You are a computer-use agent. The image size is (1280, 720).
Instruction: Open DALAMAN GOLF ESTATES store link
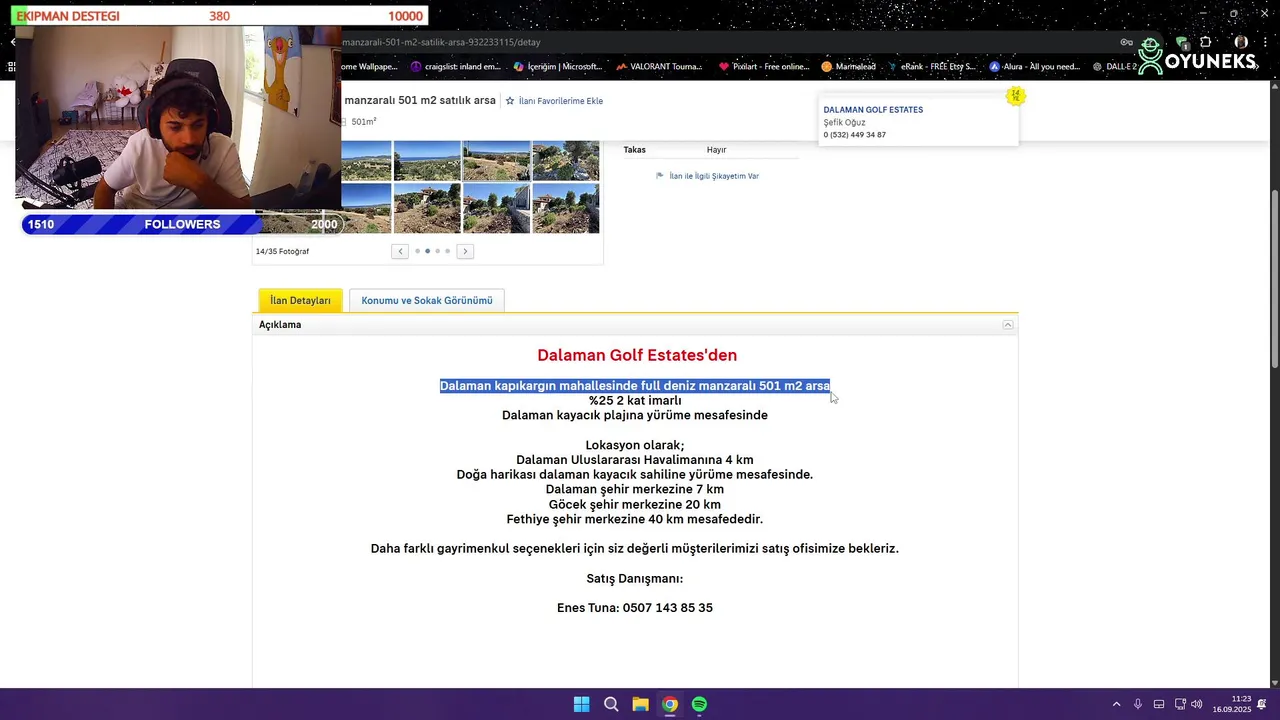point(873,110)
